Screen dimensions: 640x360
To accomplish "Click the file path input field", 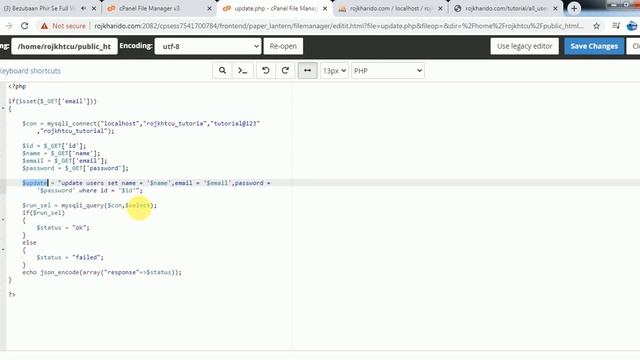I will tap(64, 46).
